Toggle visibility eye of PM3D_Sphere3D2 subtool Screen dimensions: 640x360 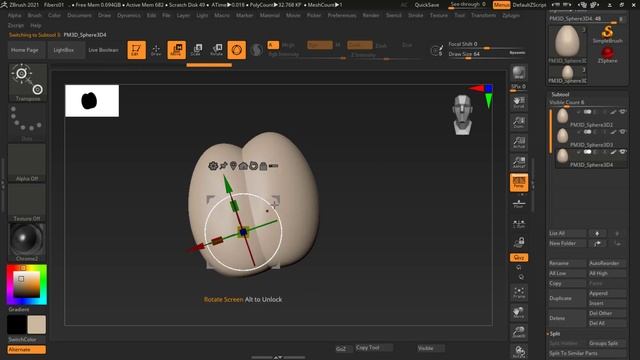(622, 112)
